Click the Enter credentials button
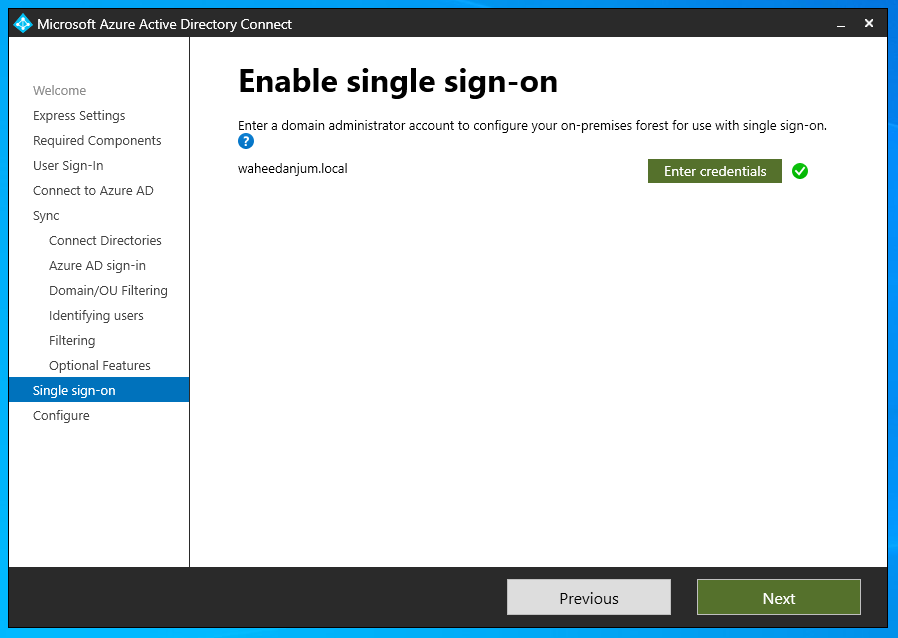Image resolution: width=898 pixels, height=638 pixels. click(715, 171)
